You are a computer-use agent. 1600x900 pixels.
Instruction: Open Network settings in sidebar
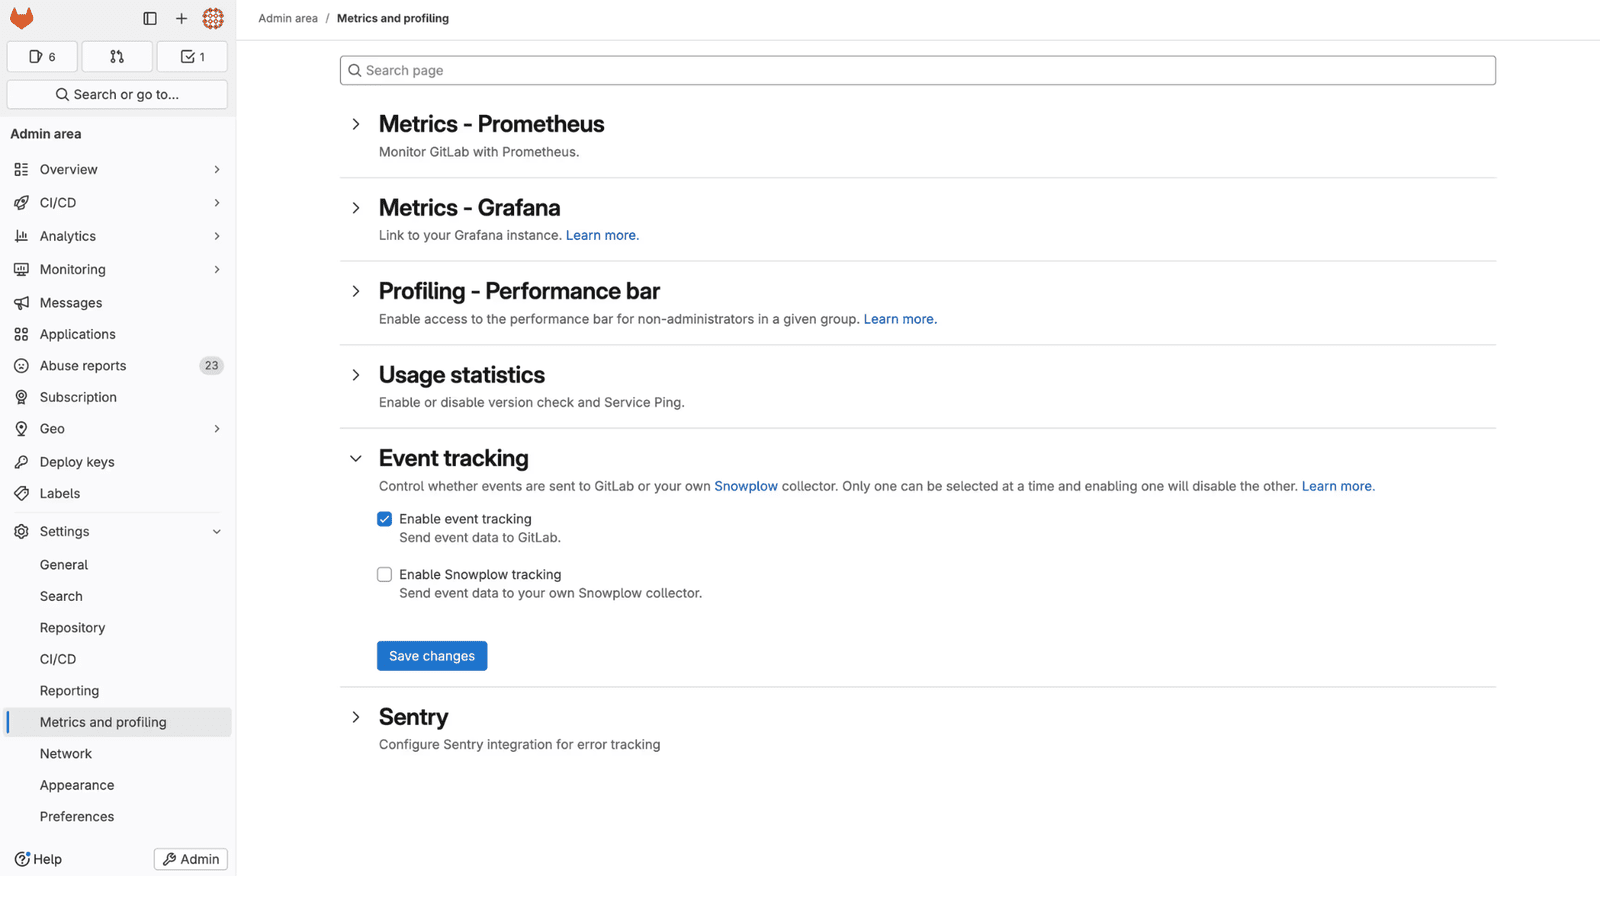click(x=66, y=753)
